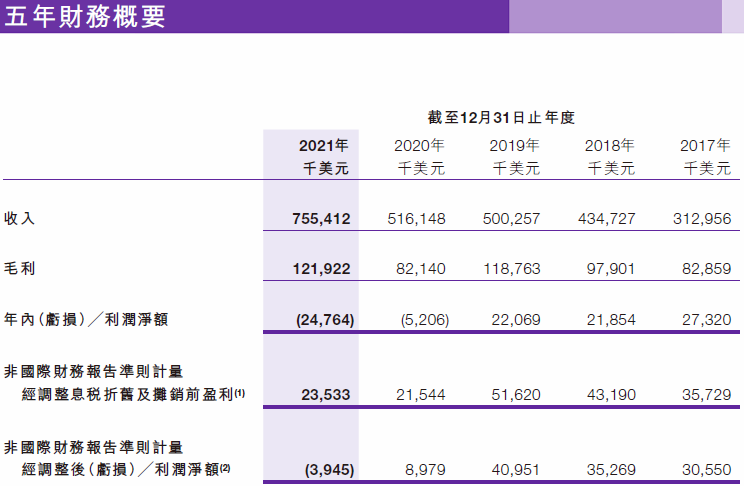
Task: Click the 2021 revenue value 755,412
Action: [x=321, y=219]
